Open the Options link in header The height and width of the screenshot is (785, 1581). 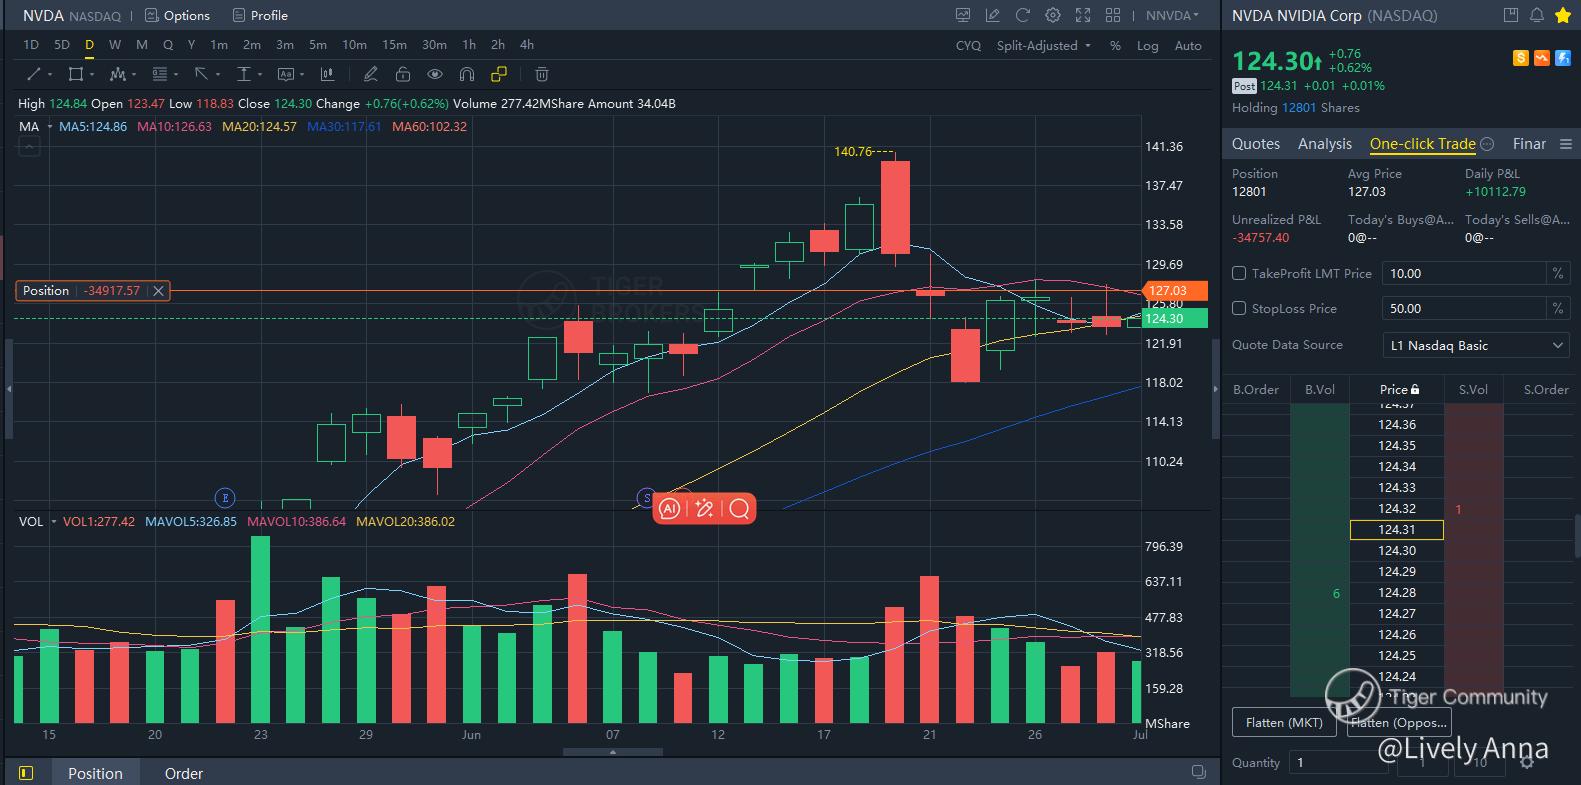177,15
